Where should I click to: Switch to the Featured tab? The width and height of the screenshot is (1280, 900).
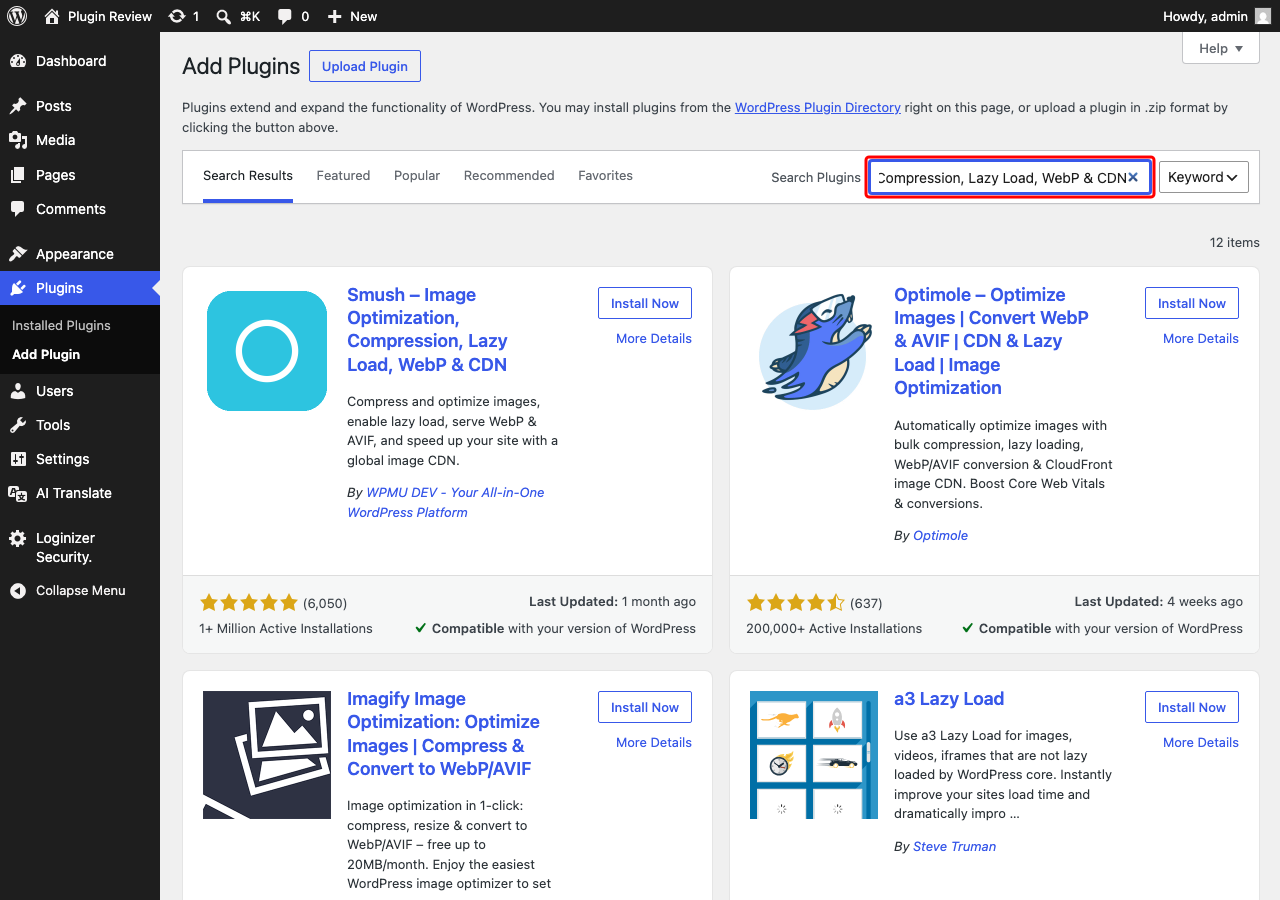pos(343,176)
